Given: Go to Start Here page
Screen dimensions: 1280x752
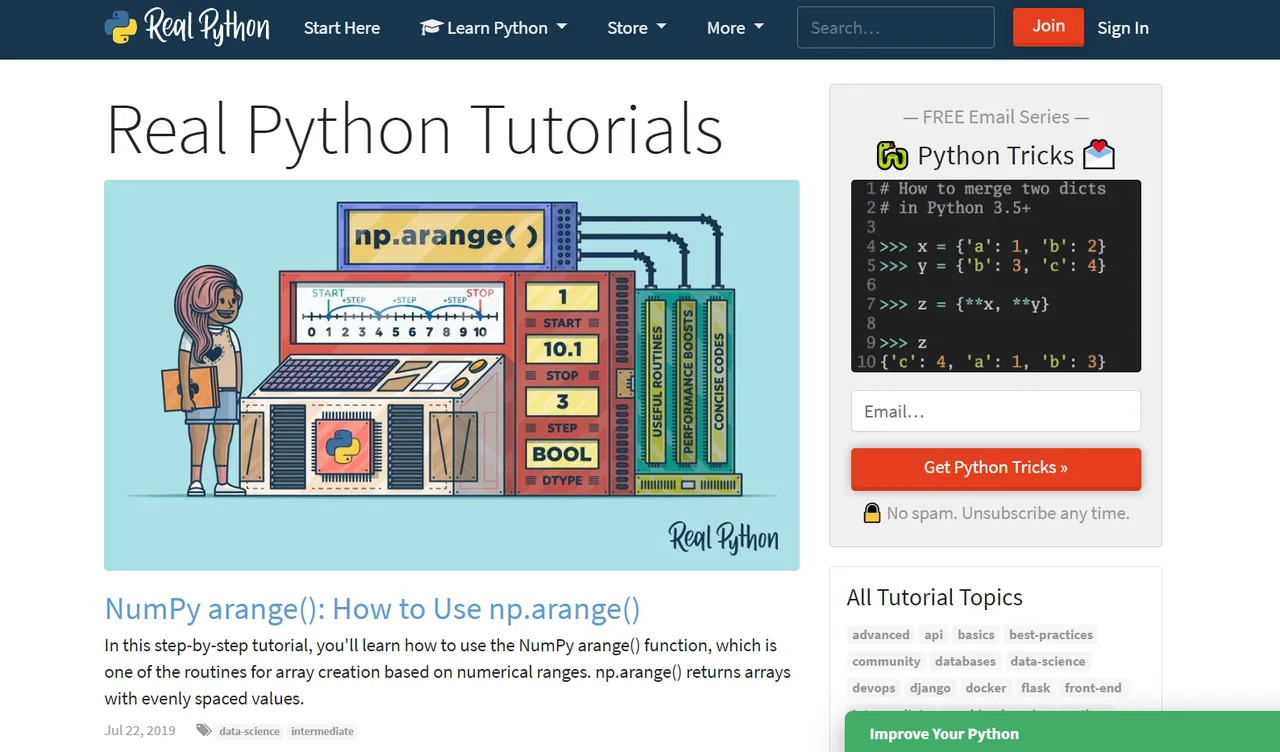Looking at the screenshot, I should 342,28.
